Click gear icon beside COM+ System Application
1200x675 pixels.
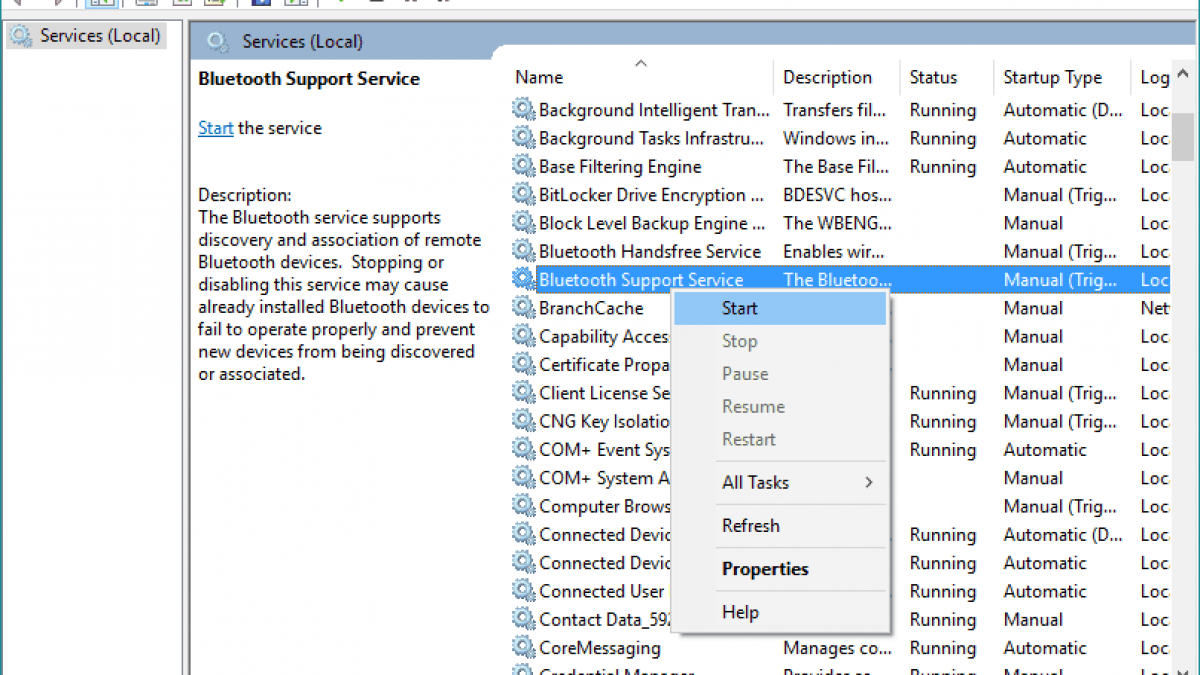524,478
